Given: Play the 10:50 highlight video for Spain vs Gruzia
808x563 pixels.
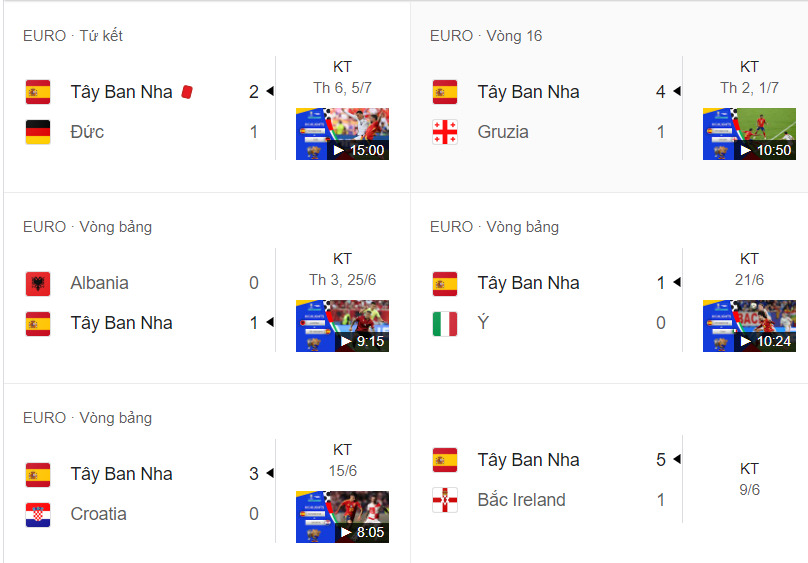Looking at the screenshot, I should 749,134.
